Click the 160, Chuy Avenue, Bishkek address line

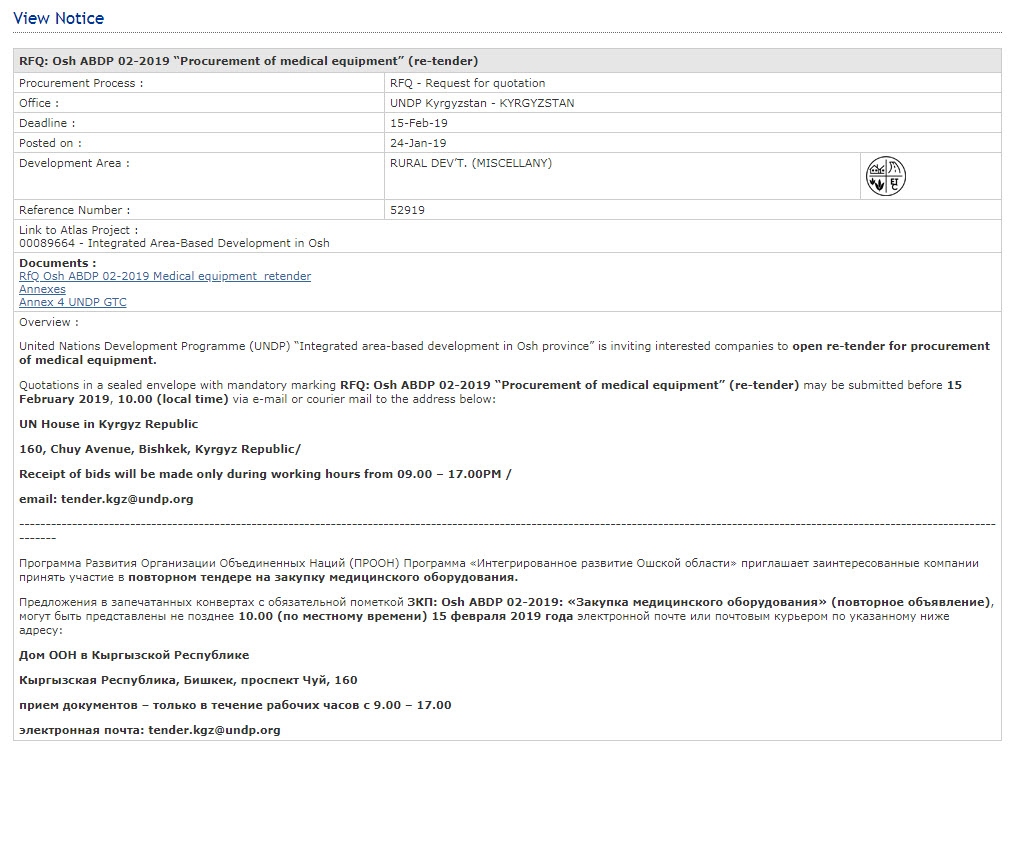(x=159, y=449)
